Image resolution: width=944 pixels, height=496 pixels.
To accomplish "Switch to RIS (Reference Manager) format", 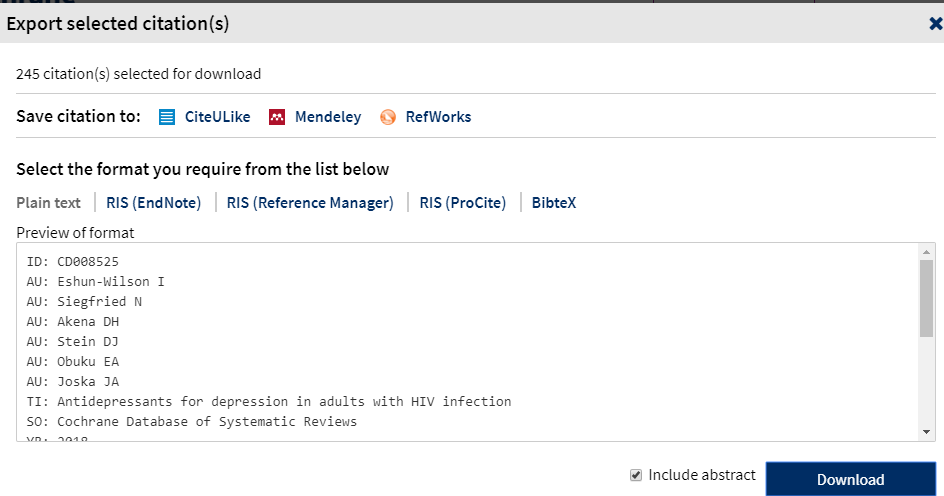I will click(310, 203).
